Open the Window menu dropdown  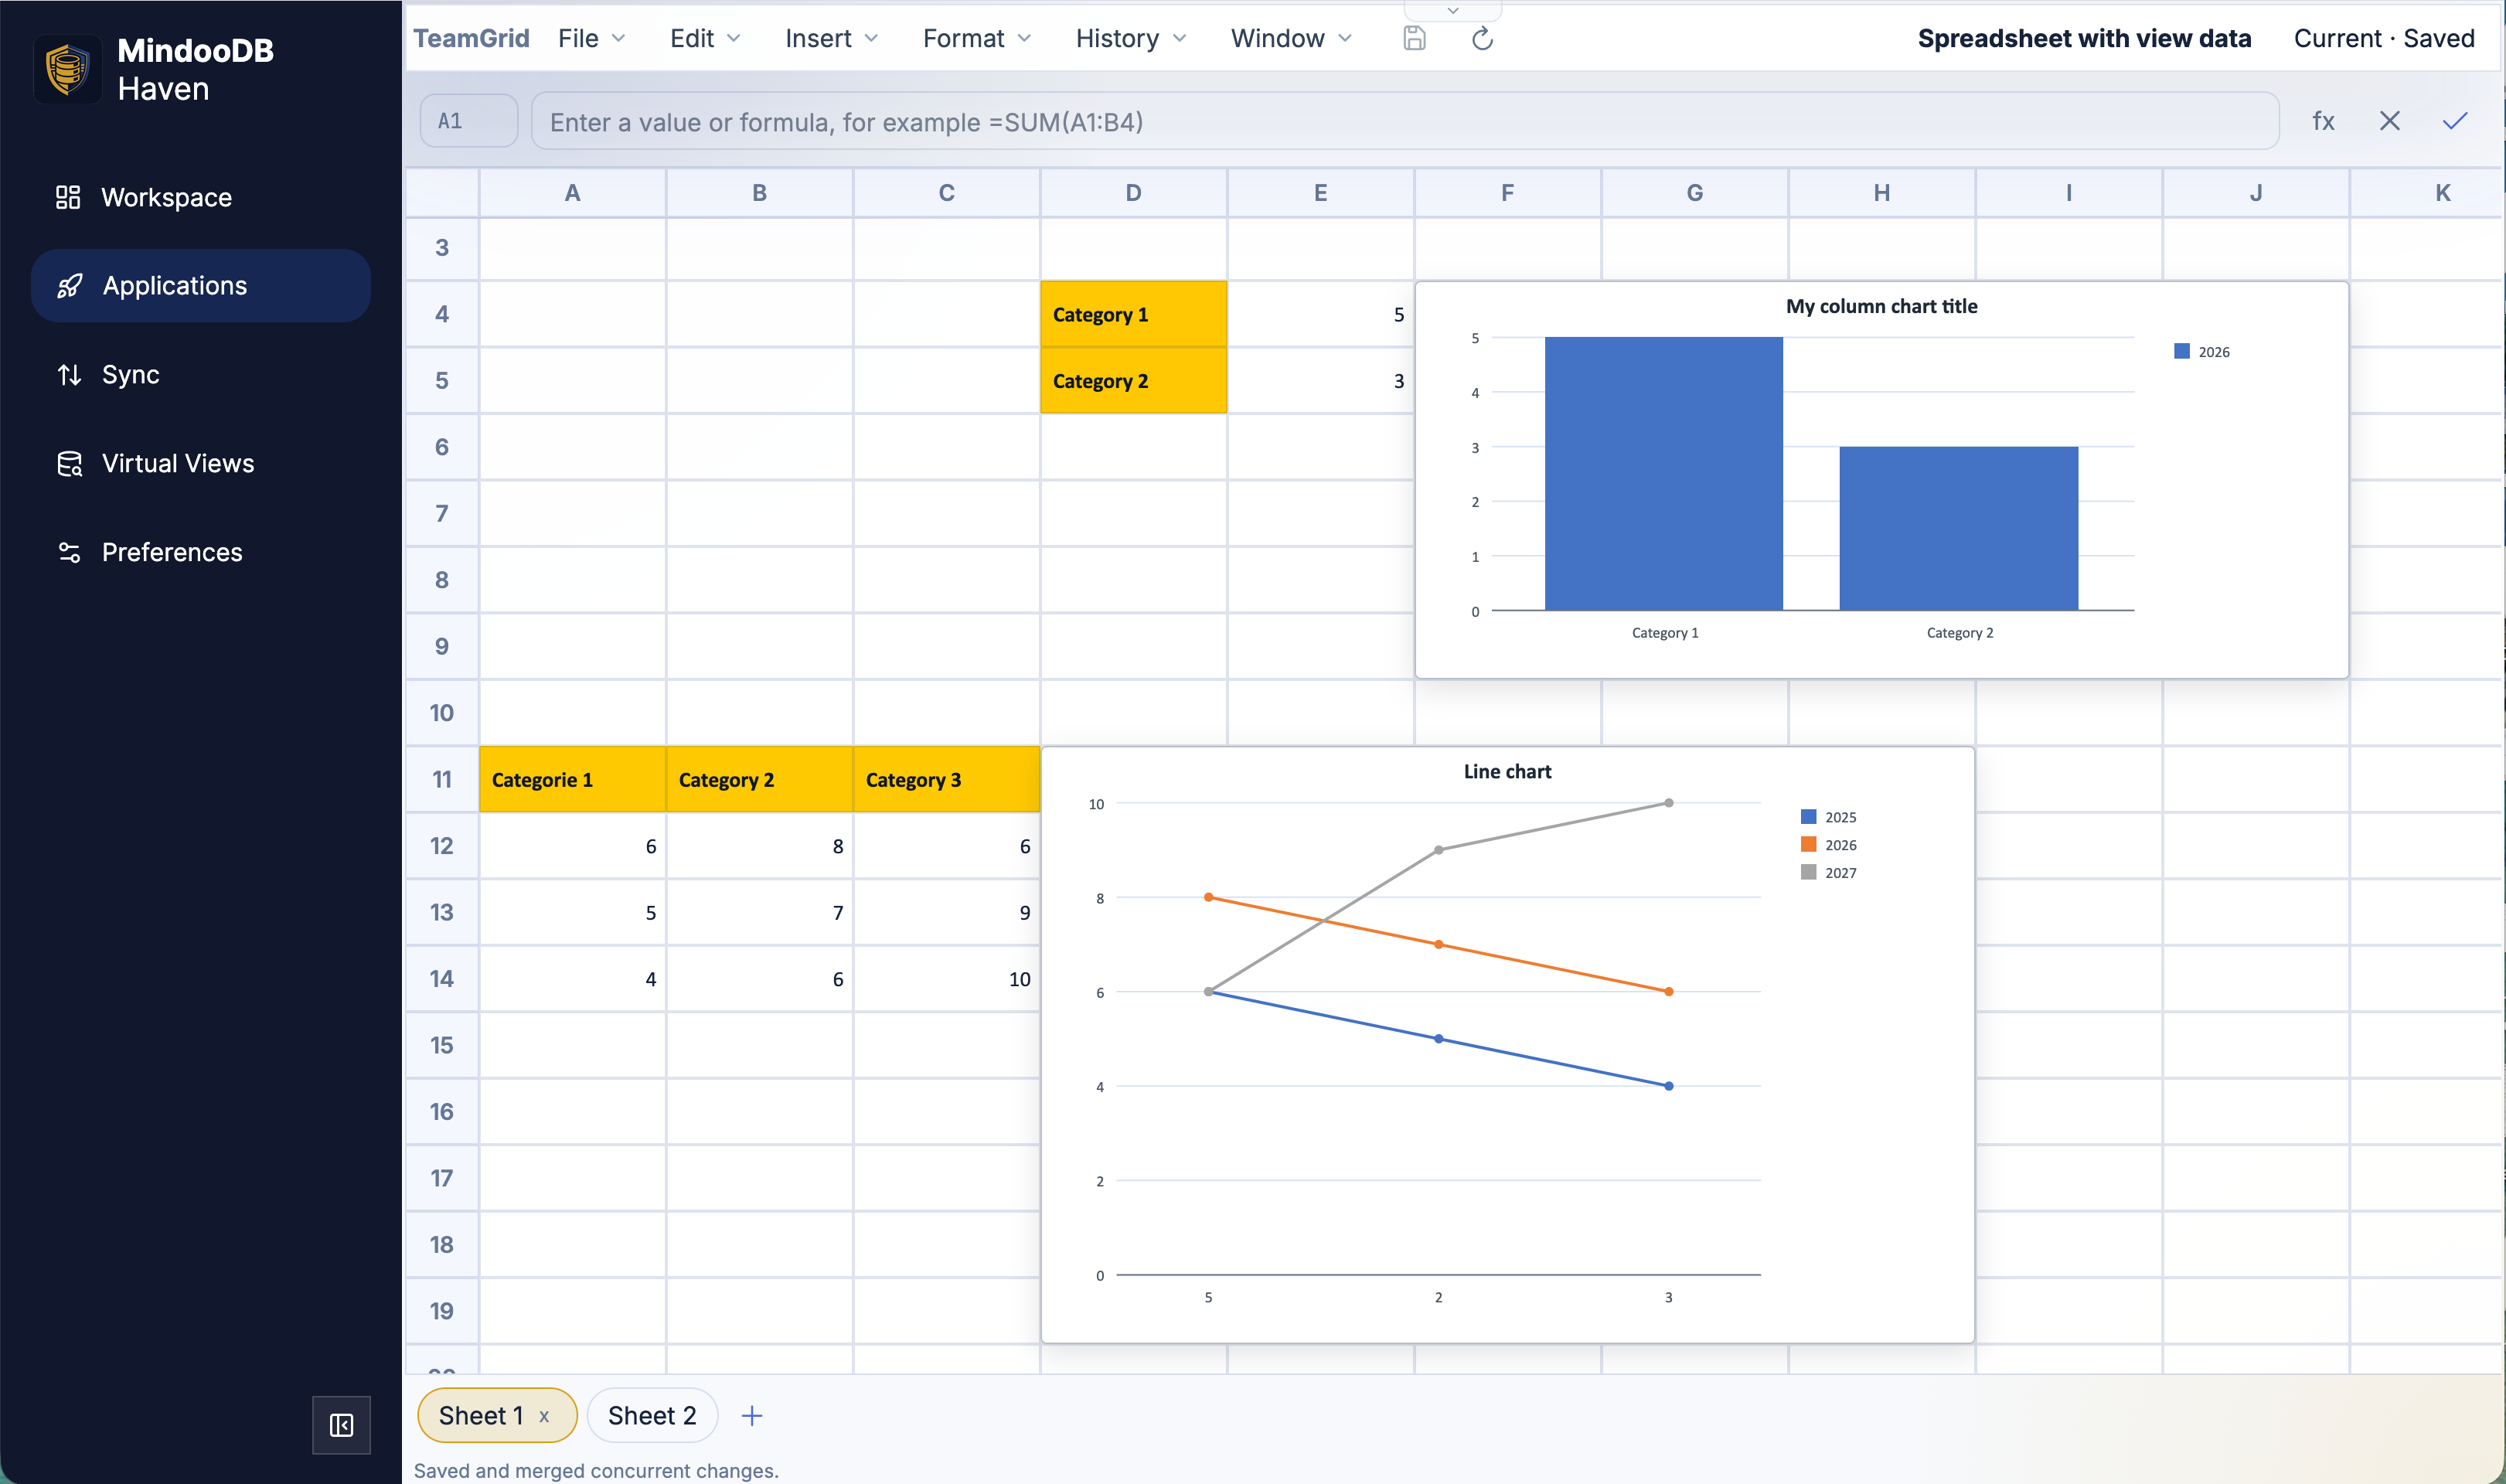coord(1291,38)
